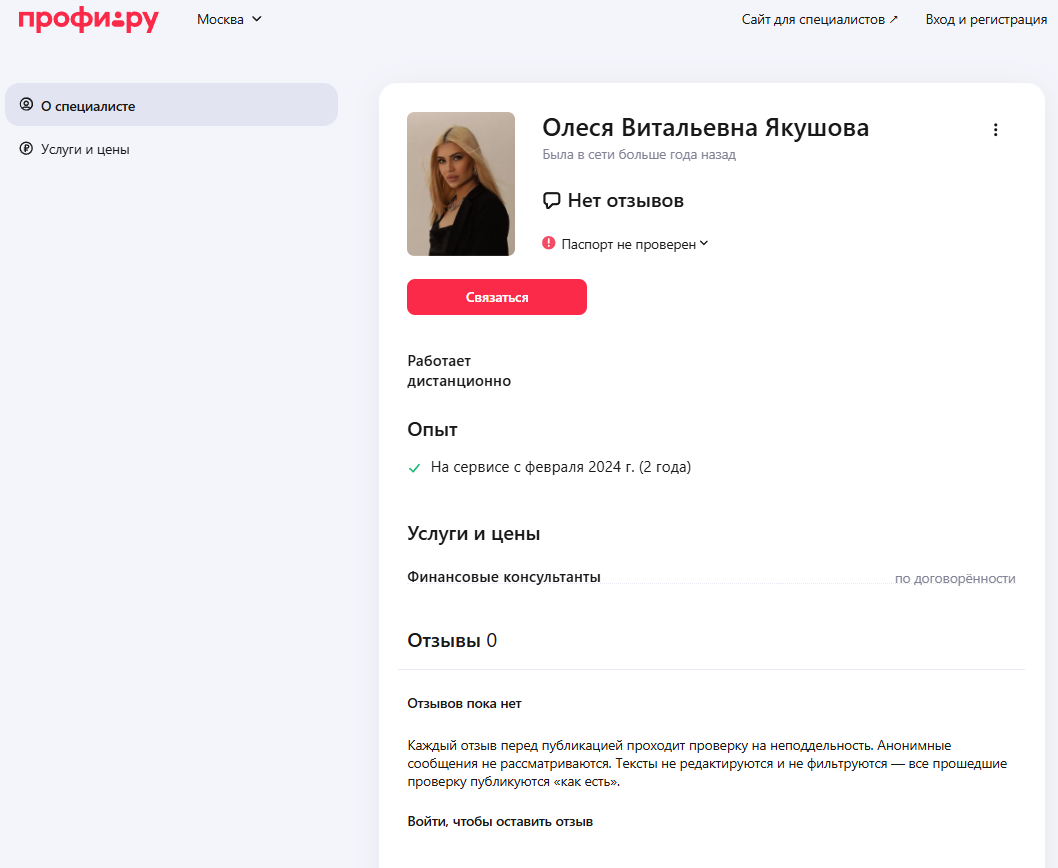The height and width of the screenshot is (868, 1058).
Task: Click the Отзывов пока нет text
Action: click(464, 703)
